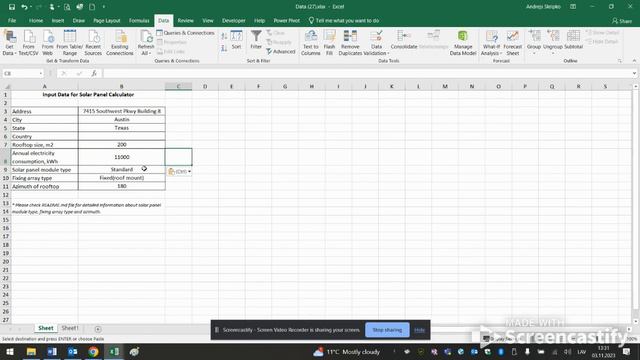Open Recent Sources
The image size is (640, 360).
(93, 42)
